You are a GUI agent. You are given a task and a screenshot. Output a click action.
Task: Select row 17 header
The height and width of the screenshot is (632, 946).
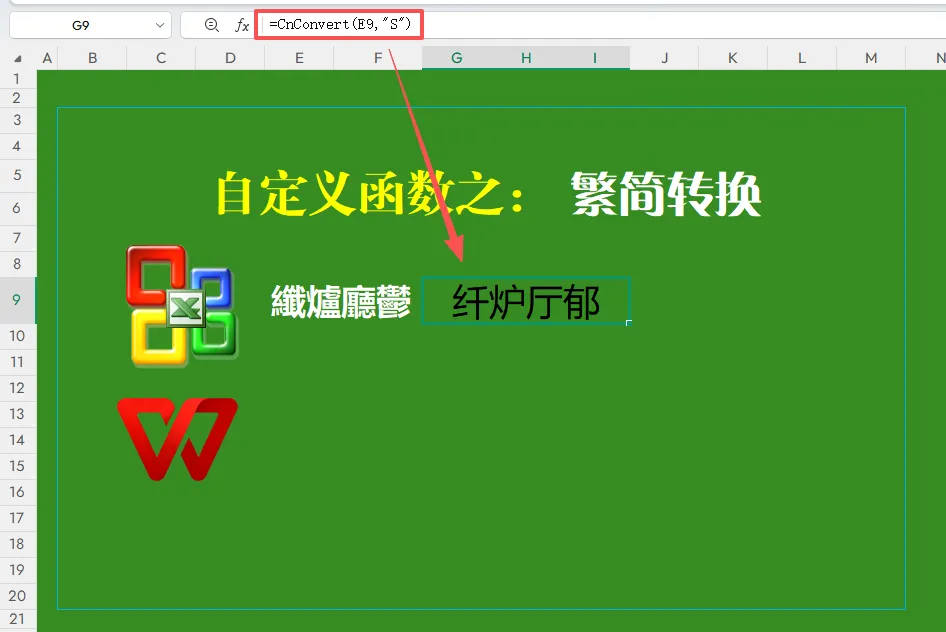pyautogui.click(x=17, y=517)
